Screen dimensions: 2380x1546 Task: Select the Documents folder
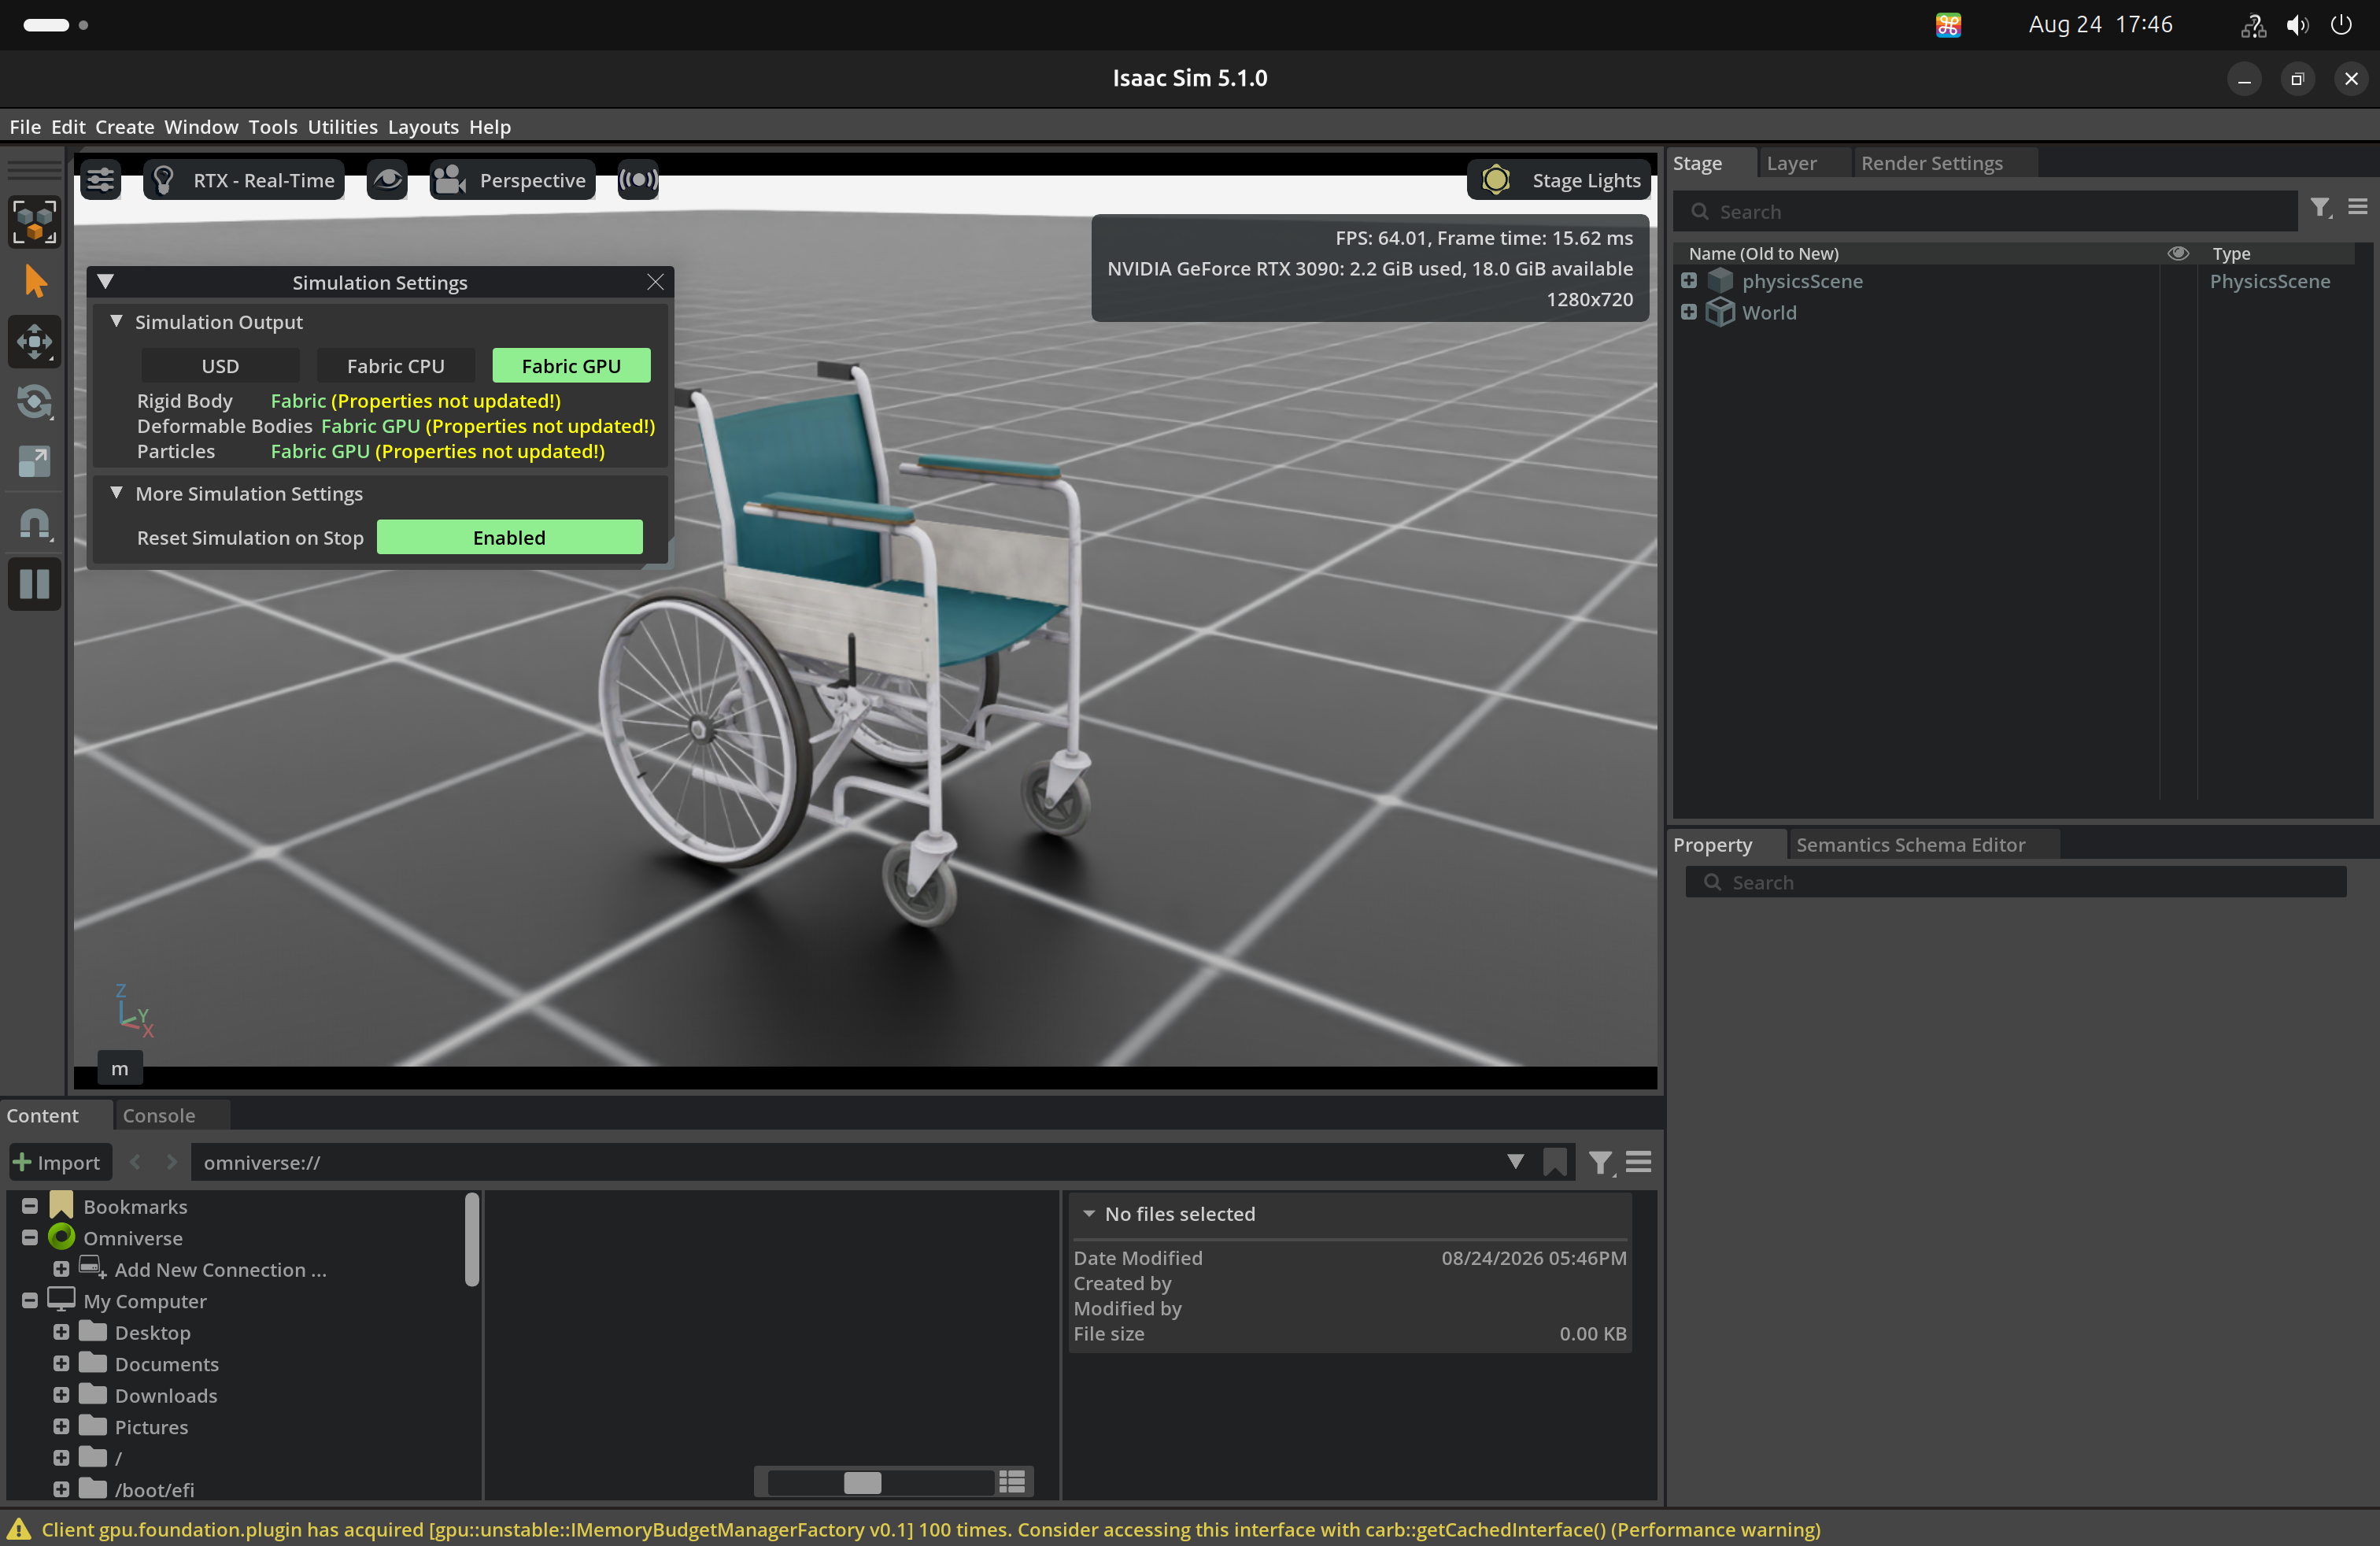[x=166, y=1364]
